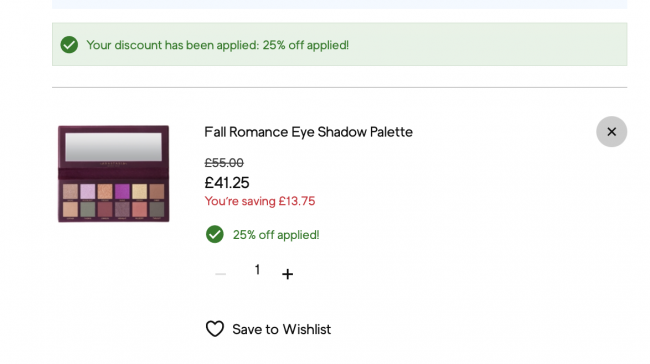Pick the pale lilac shade in palette image
Screen dimensions: 650x364
pos(88,192)
